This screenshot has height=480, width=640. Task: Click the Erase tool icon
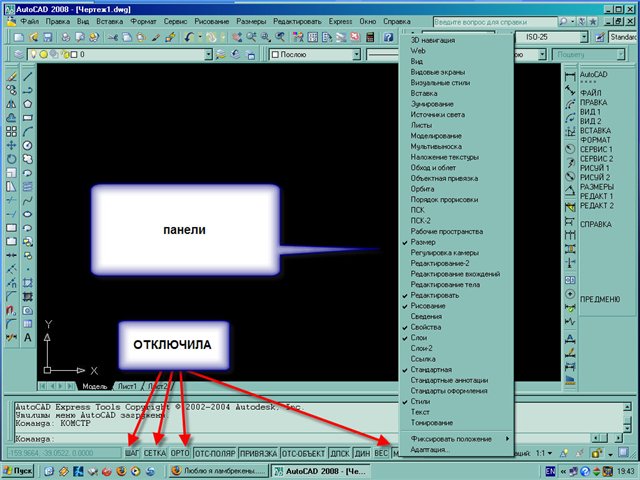click(11, 75)
